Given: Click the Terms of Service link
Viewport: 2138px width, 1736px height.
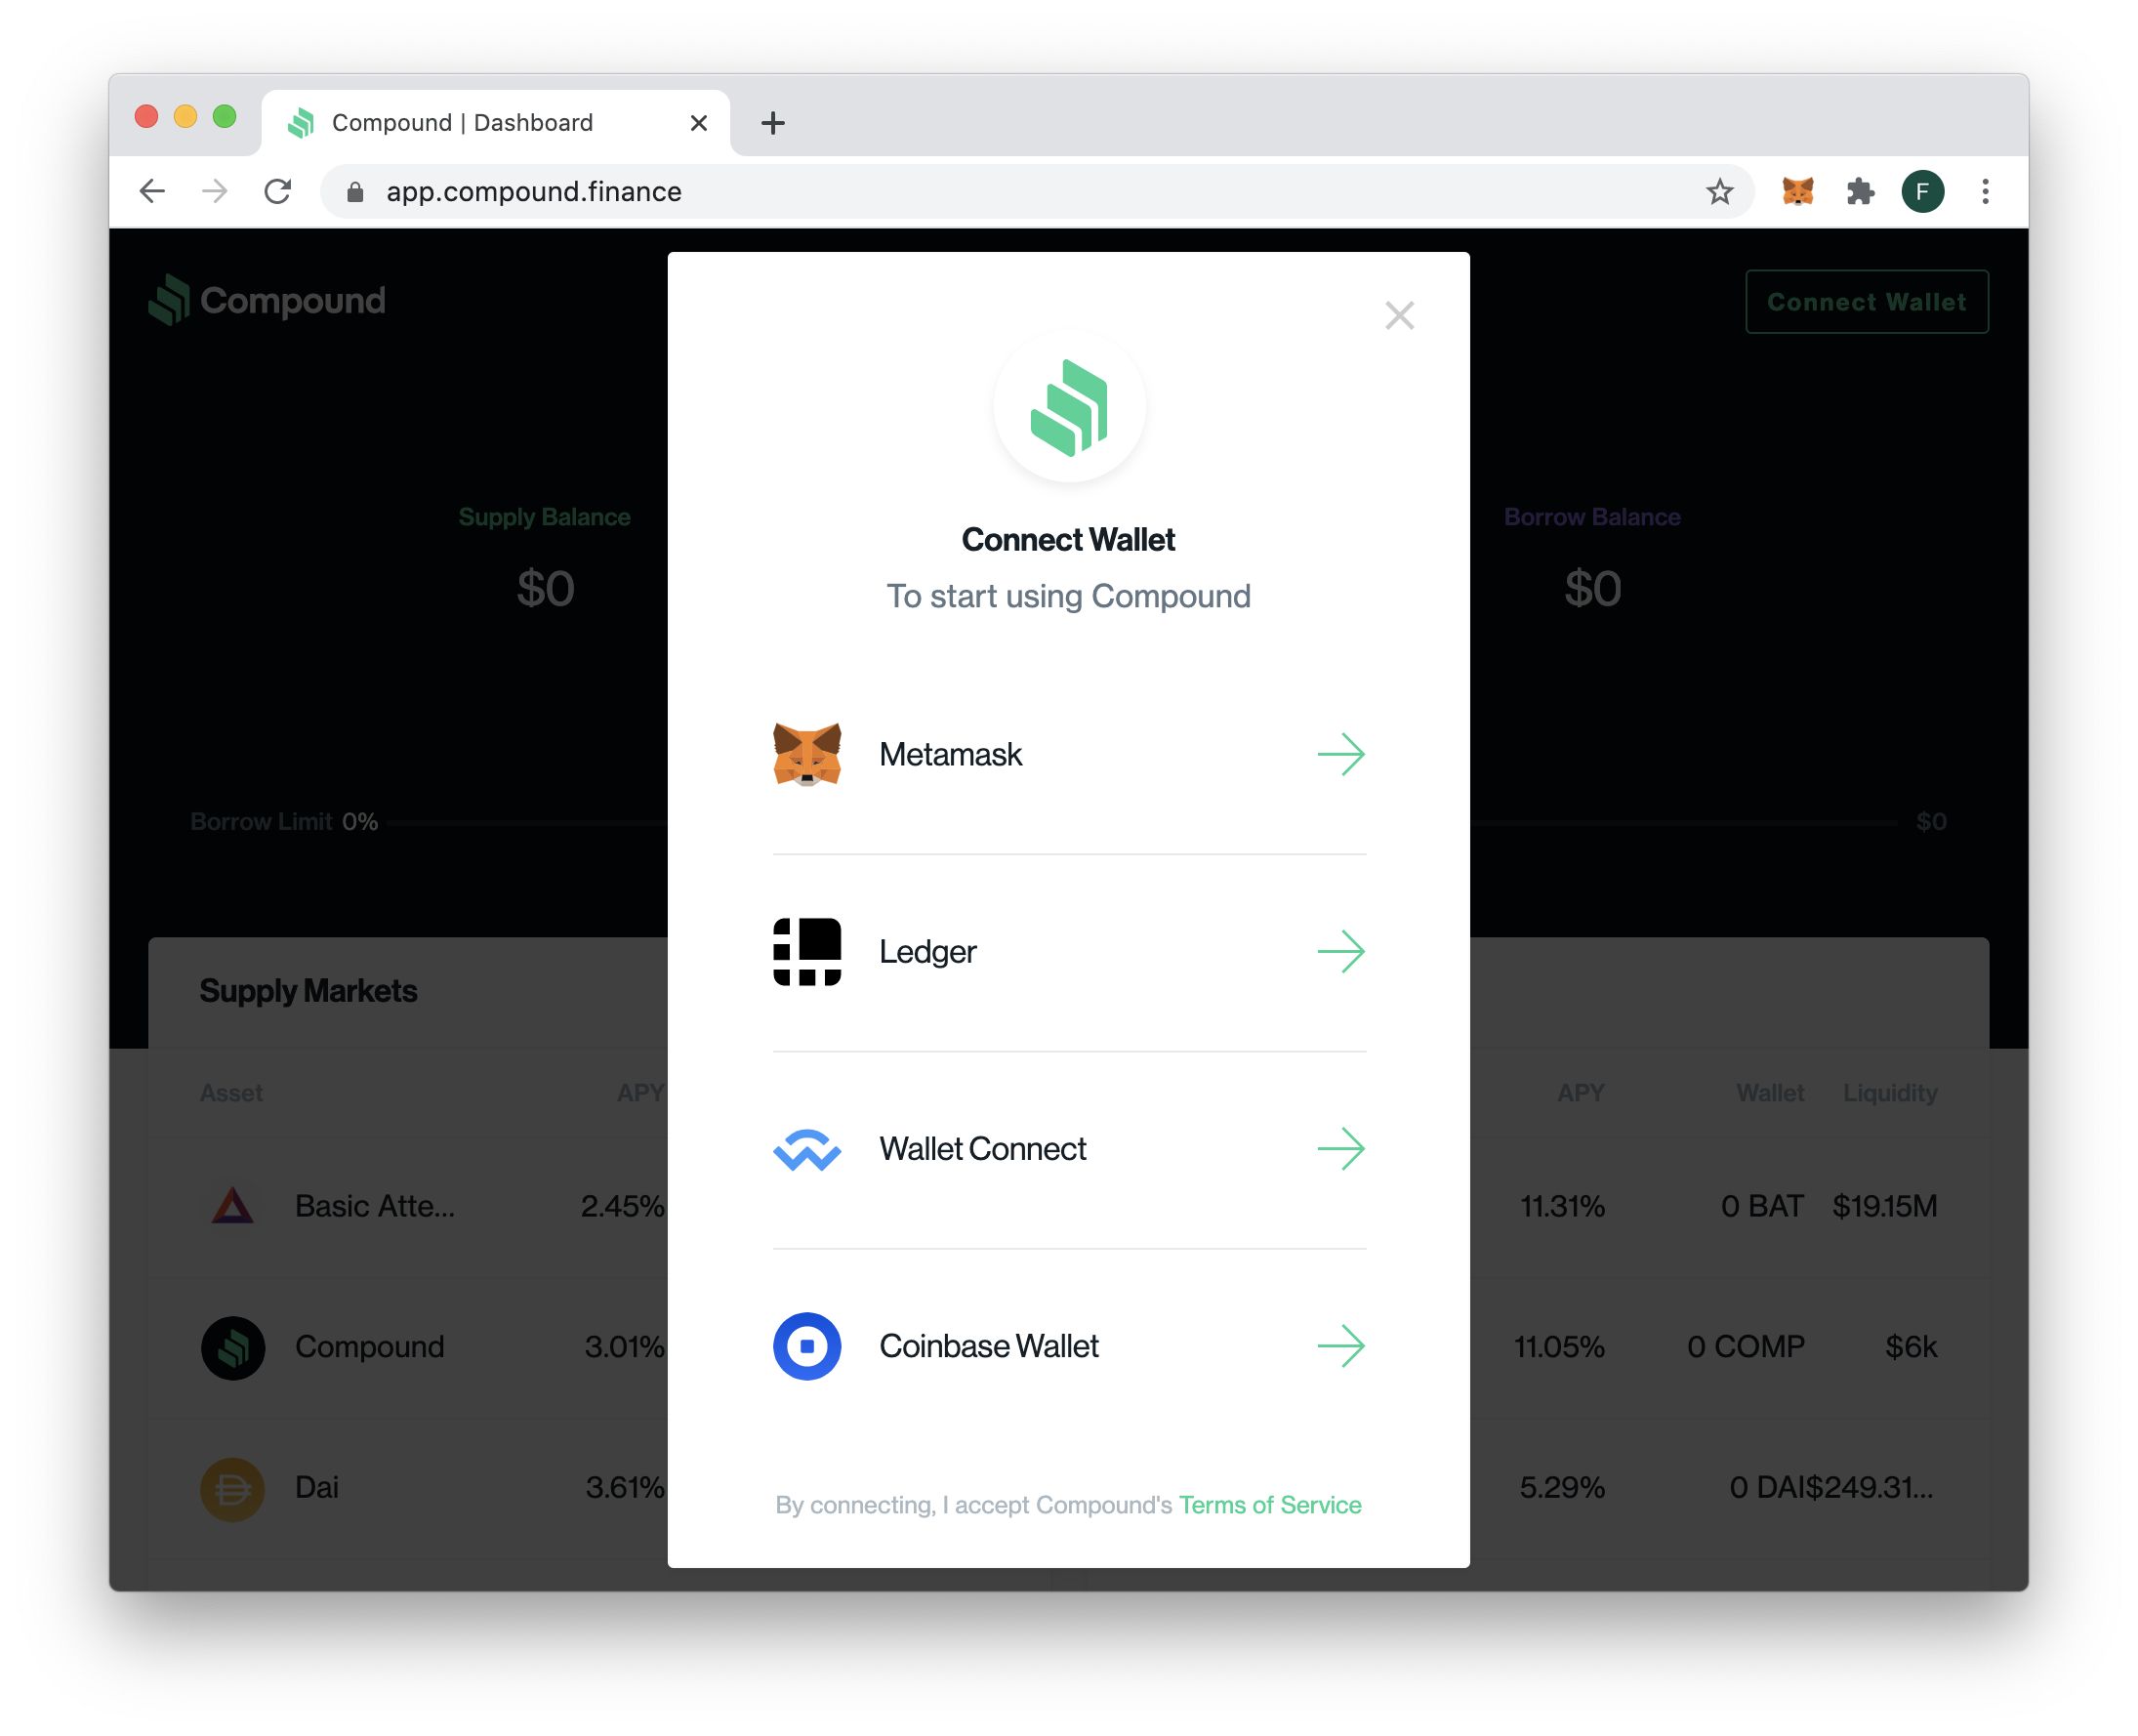Looking at the screenshot, I should [x=1268, y=1503].
